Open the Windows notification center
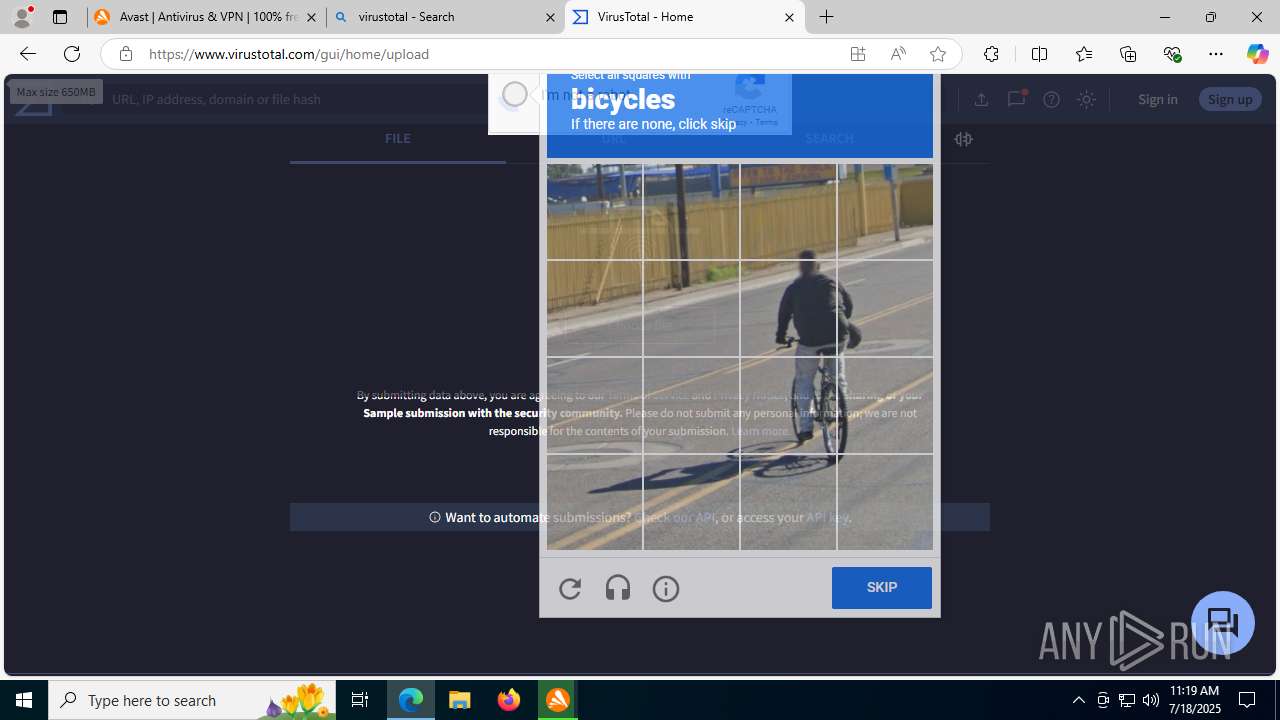1280x720 pixels. tap(1247, 700)
